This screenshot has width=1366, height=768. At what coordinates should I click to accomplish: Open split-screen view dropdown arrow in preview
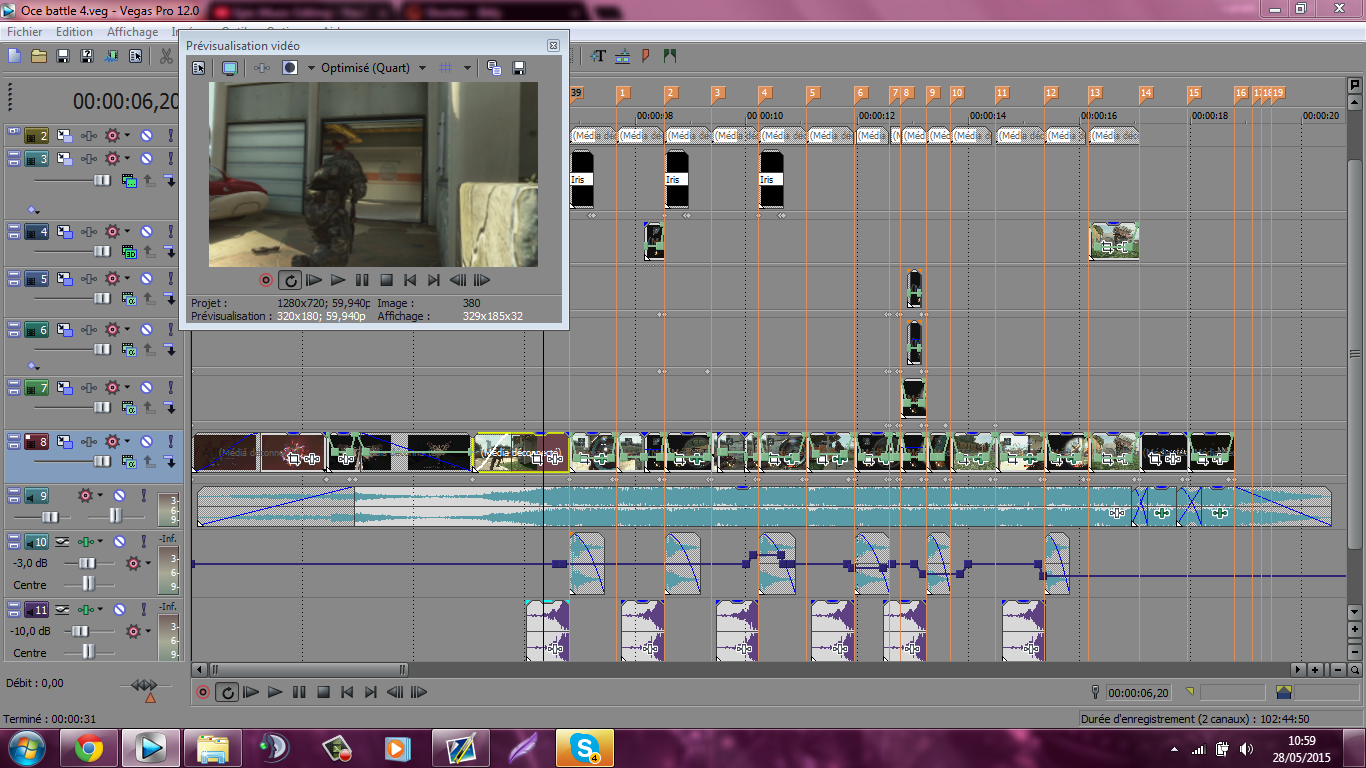tap(311, 68)
